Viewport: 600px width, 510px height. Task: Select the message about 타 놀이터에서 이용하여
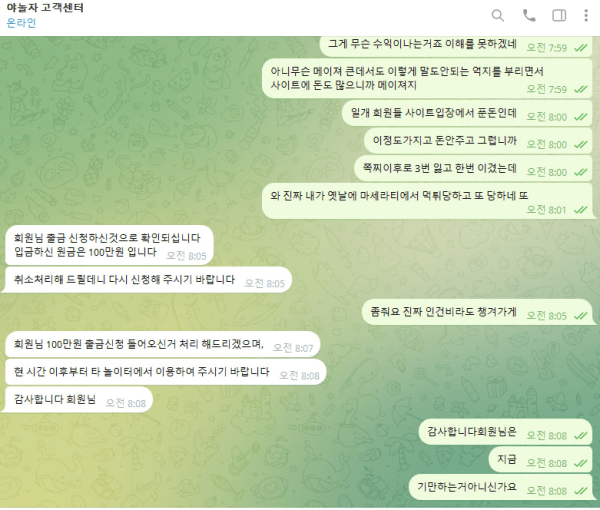(165, 372)
